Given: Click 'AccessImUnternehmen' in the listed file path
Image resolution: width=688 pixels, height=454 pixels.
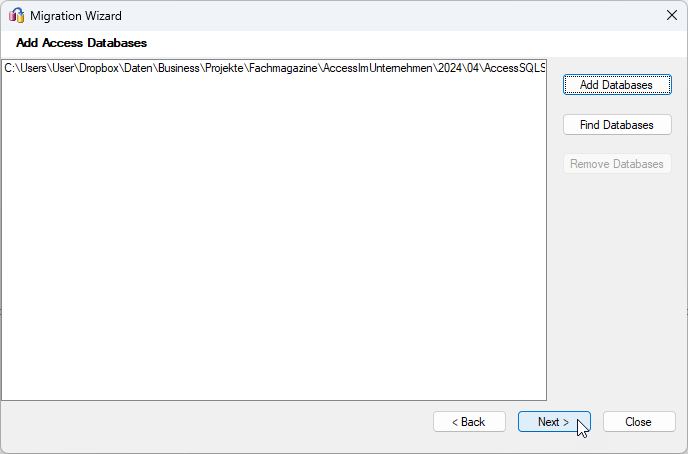Looking at the screenshot, I should coord(373,68).
